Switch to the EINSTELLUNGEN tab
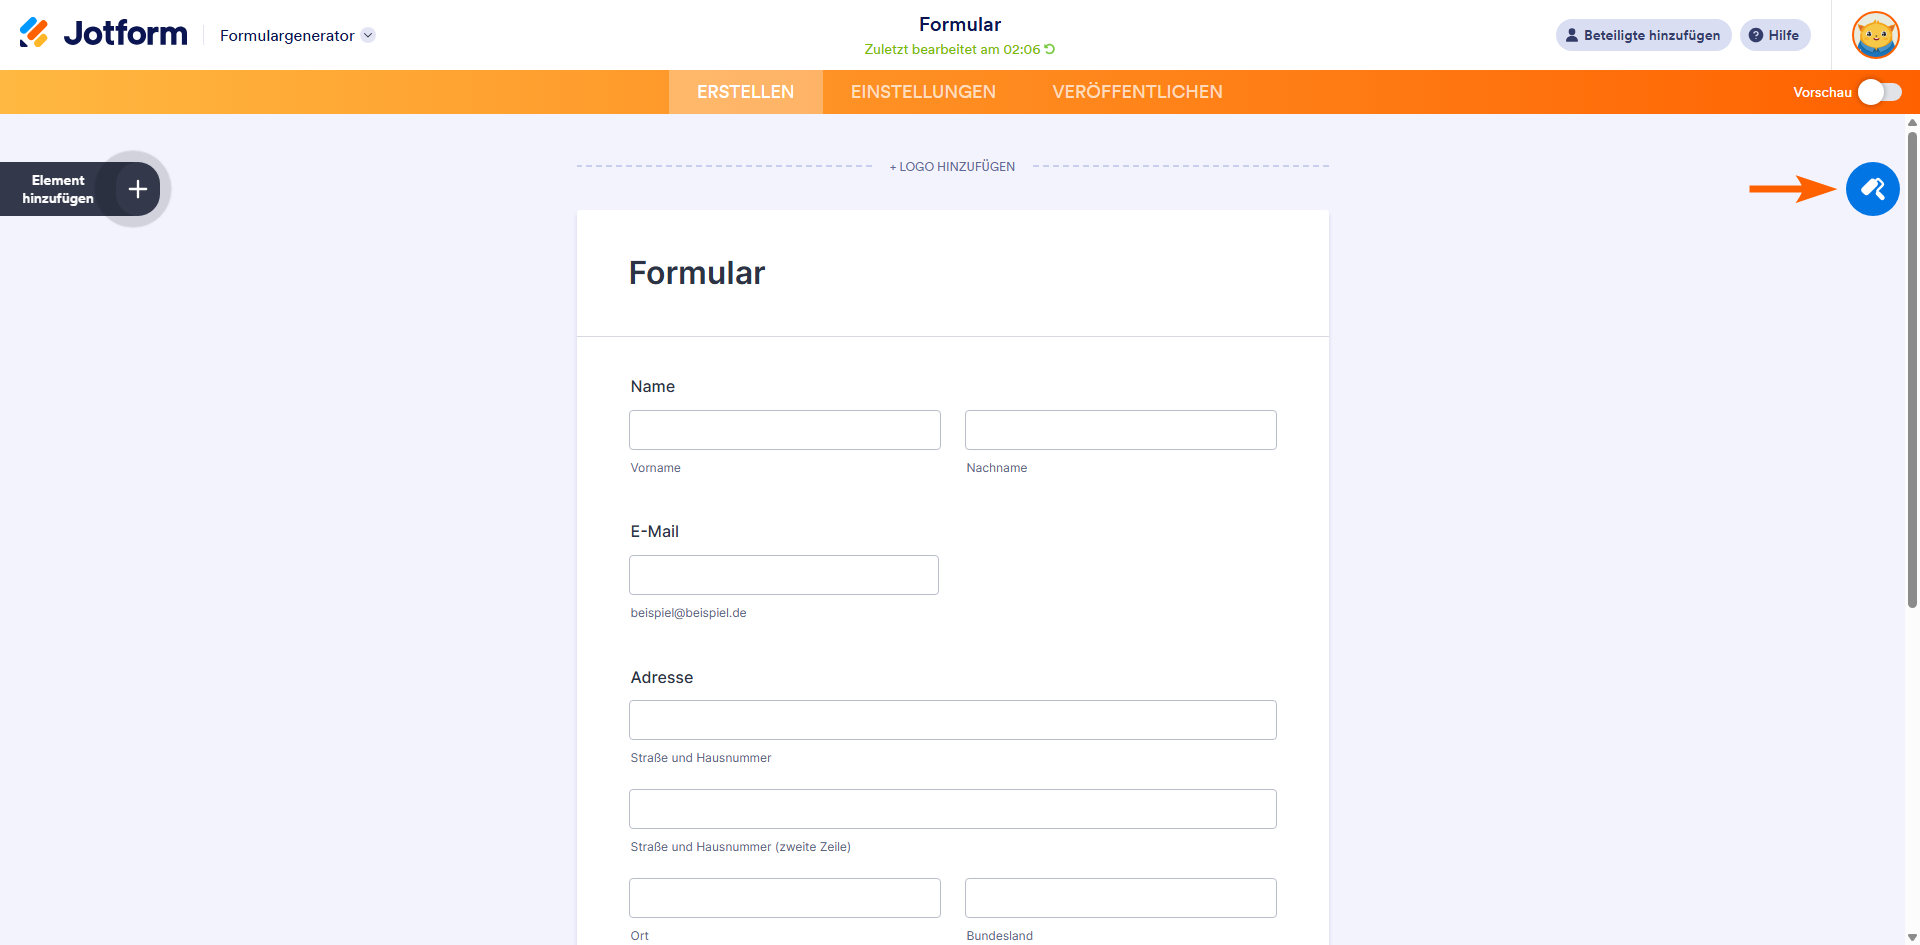1920x945 pixels. click(x=923, y=92)
